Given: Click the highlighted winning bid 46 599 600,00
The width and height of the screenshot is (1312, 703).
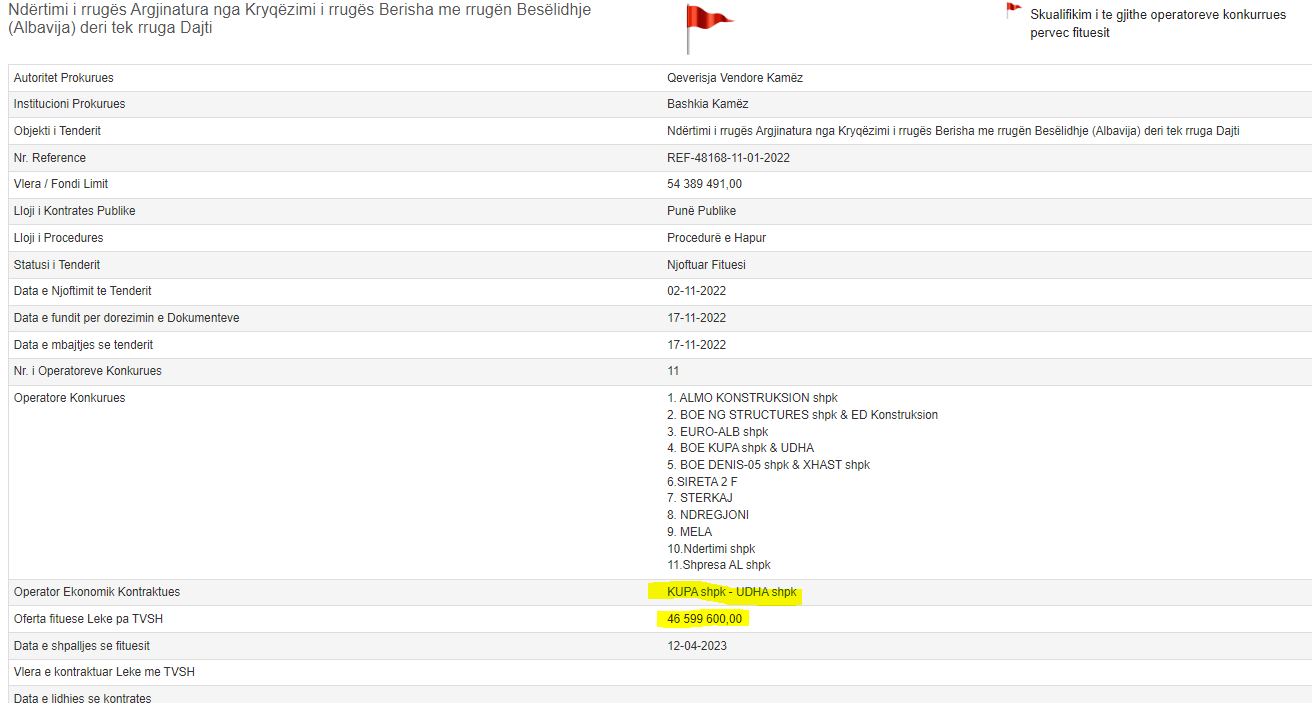Looking at the screenshot, I should 704,619.
